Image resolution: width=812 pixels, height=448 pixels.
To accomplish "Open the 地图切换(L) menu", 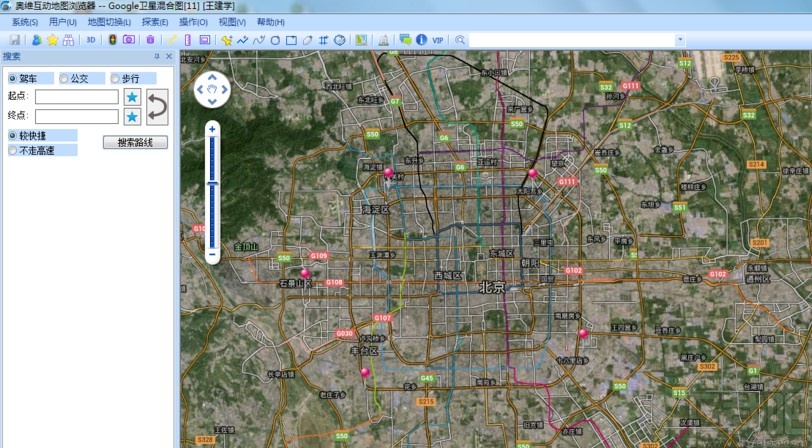I will tap(109, 22).
